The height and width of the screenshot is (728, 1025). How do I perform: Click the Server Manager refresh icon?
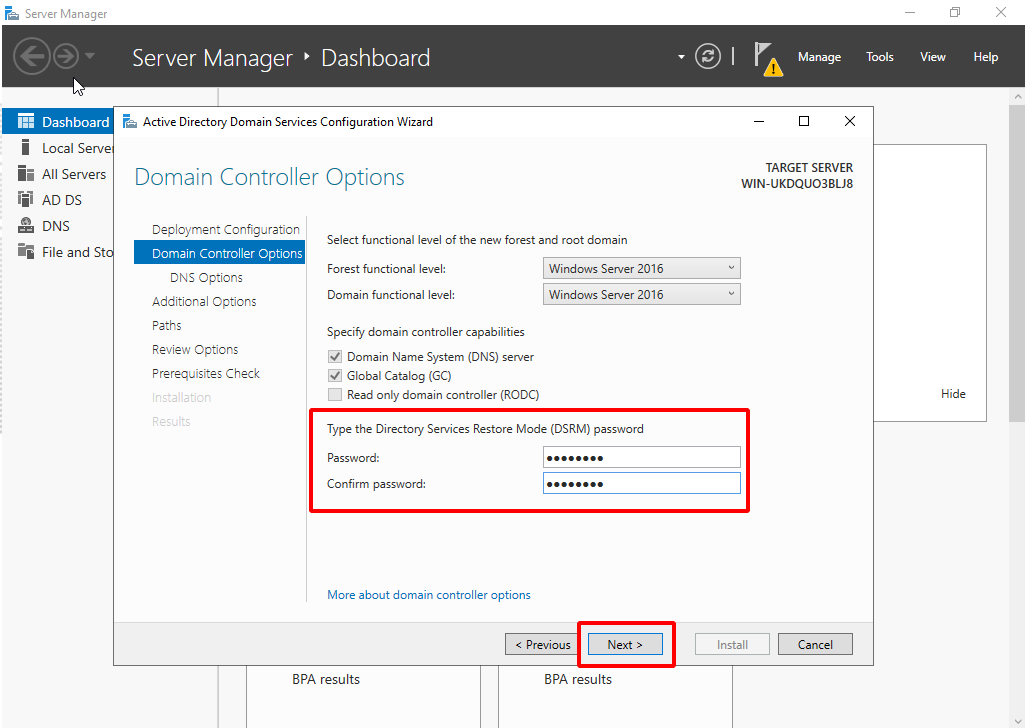point(708,57)
